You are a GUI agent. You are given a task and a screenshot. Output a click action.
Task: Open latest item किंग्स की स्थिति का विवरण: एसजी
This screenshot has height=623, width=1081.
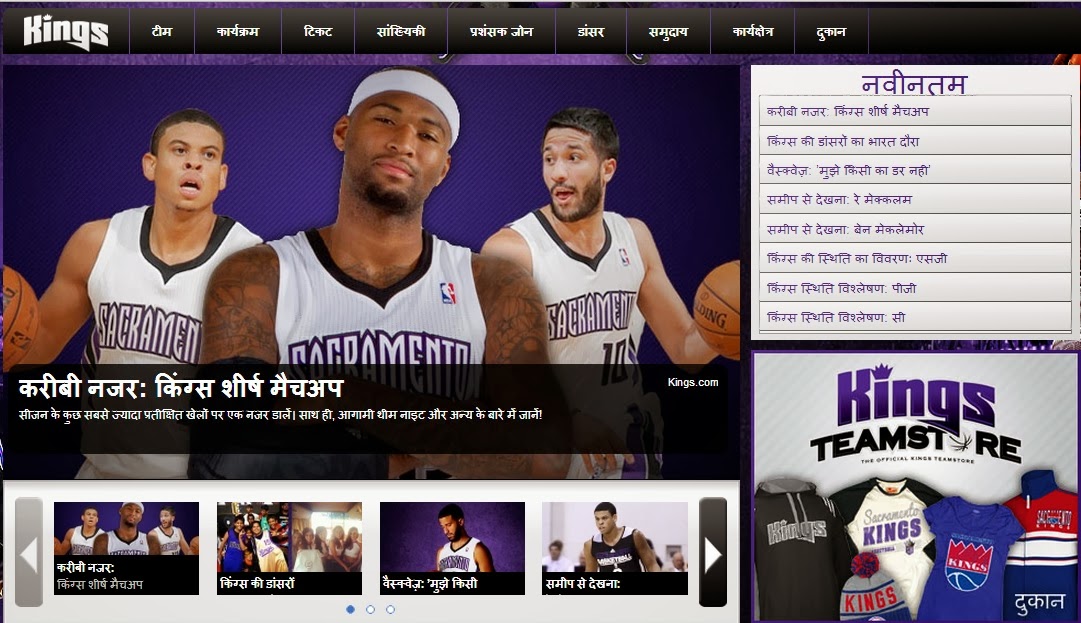pyautogui.click(x=915, y=258)
